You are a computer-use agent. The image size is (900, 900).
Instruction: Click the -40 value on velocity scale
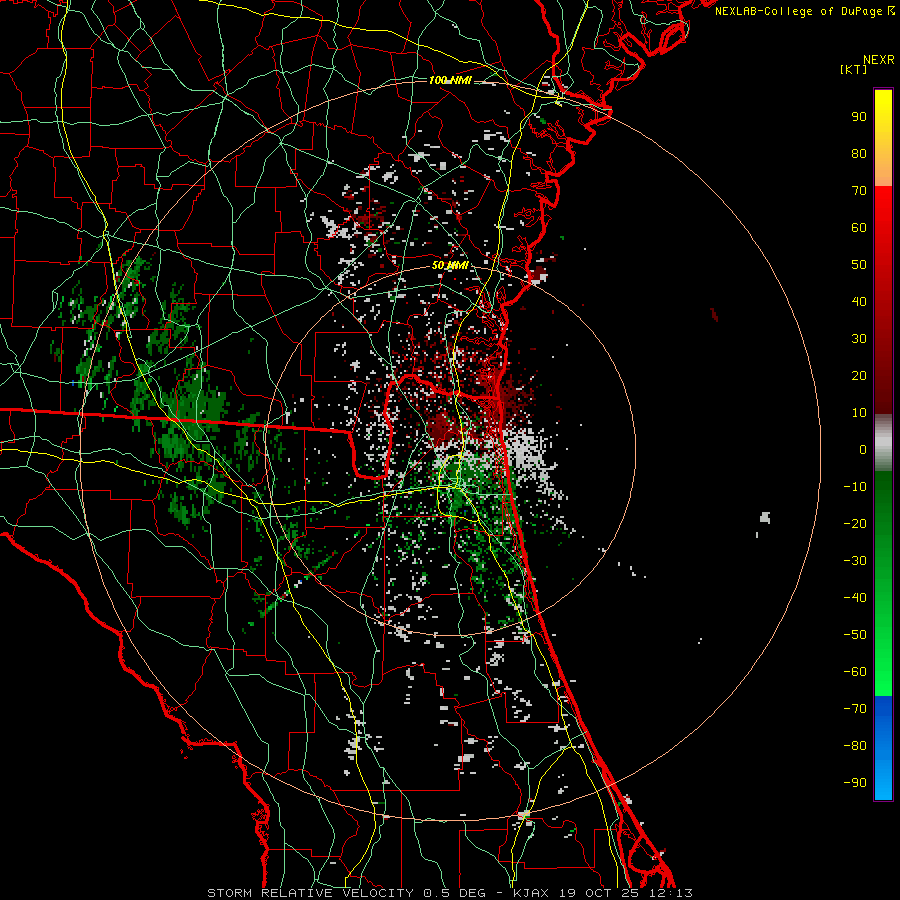[x=855, y=598]
